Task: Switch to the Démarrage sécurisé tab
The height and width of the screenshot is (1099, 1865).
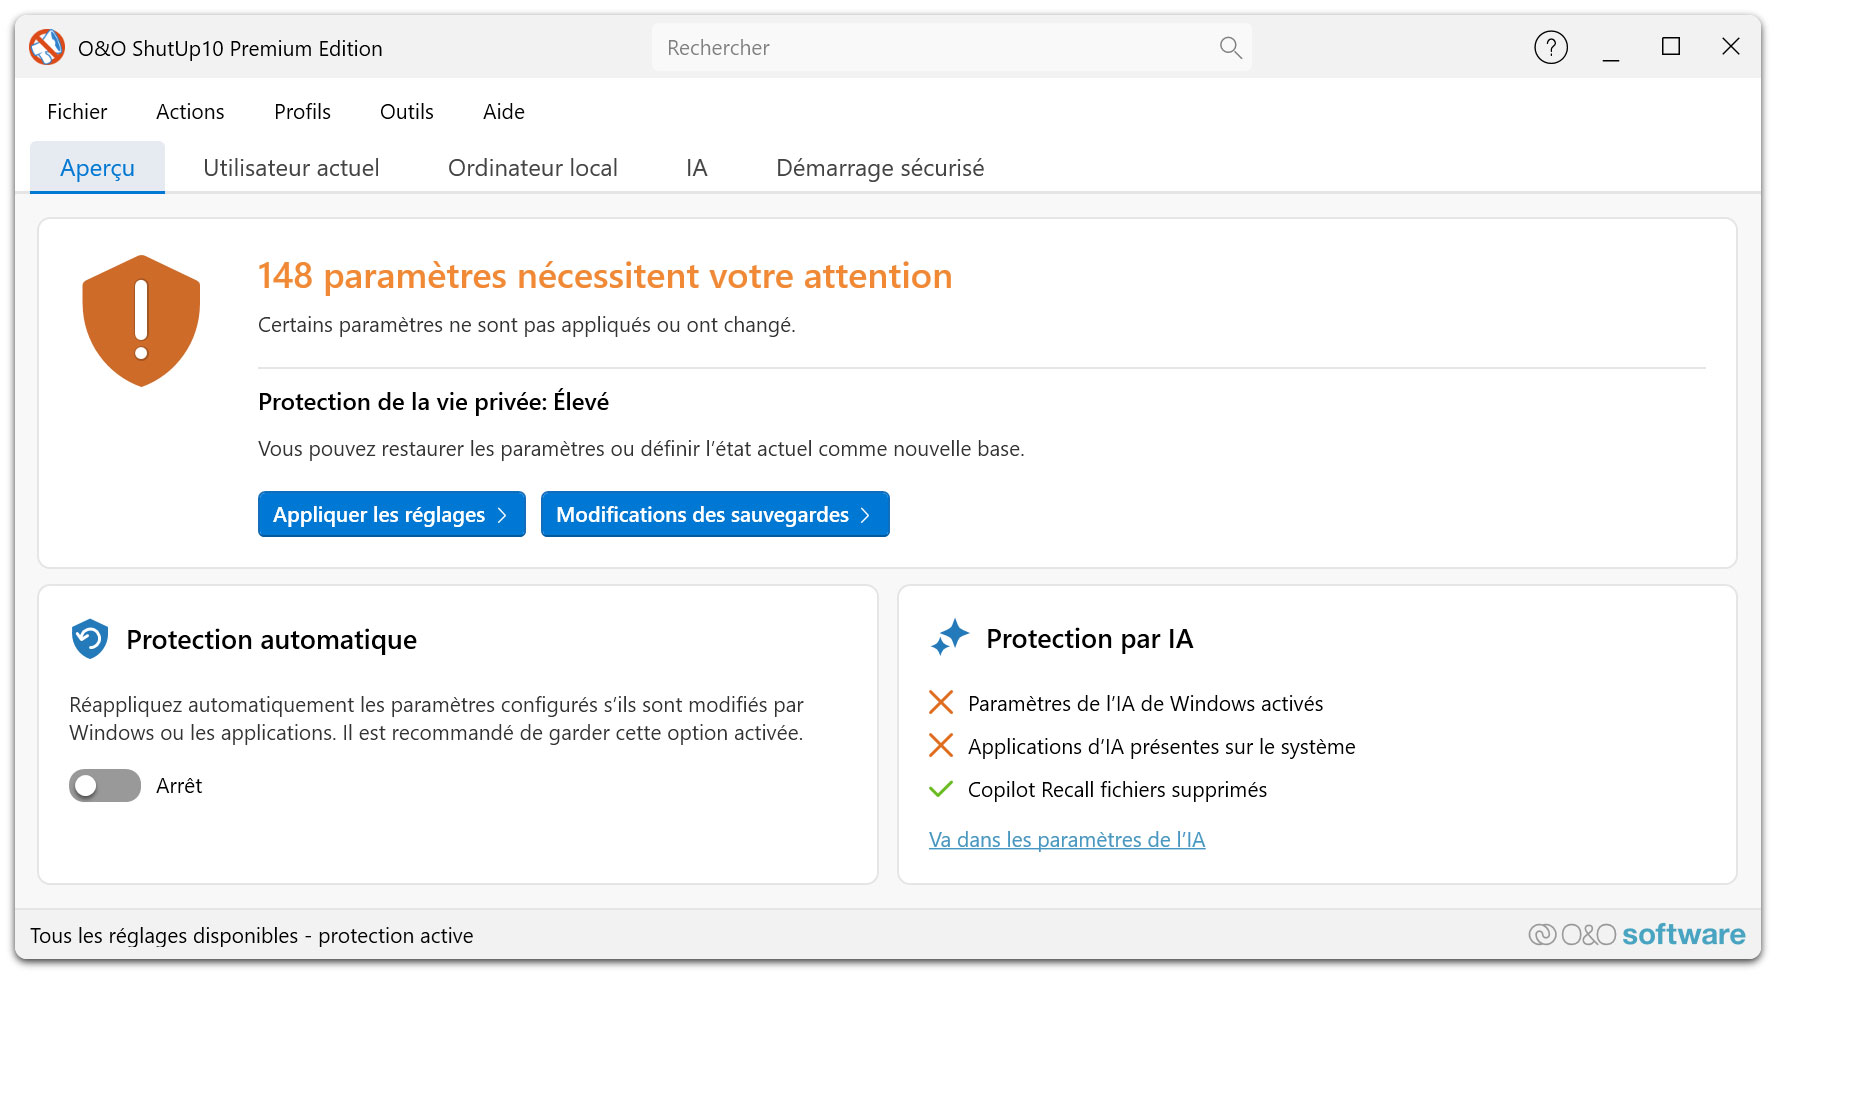Action: pyautogui.click(x=880, y=168)
